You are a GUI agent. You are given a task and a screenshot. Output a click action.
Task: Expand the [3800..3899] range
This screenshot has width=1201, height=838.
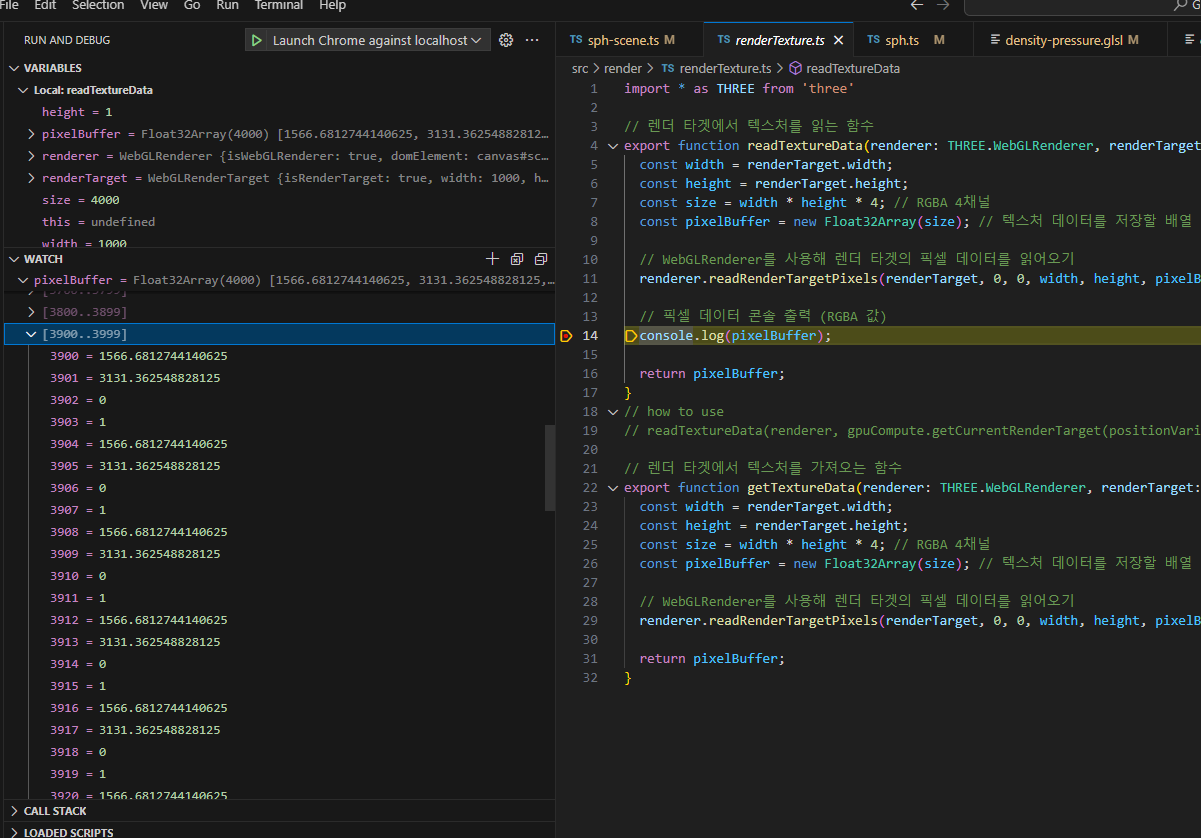click(32, 312)
